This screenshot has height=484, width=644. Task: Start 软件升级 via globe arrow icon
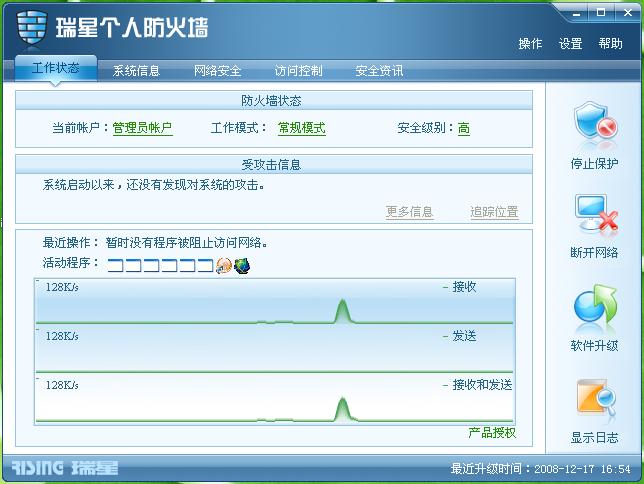(x=595, y=305)
